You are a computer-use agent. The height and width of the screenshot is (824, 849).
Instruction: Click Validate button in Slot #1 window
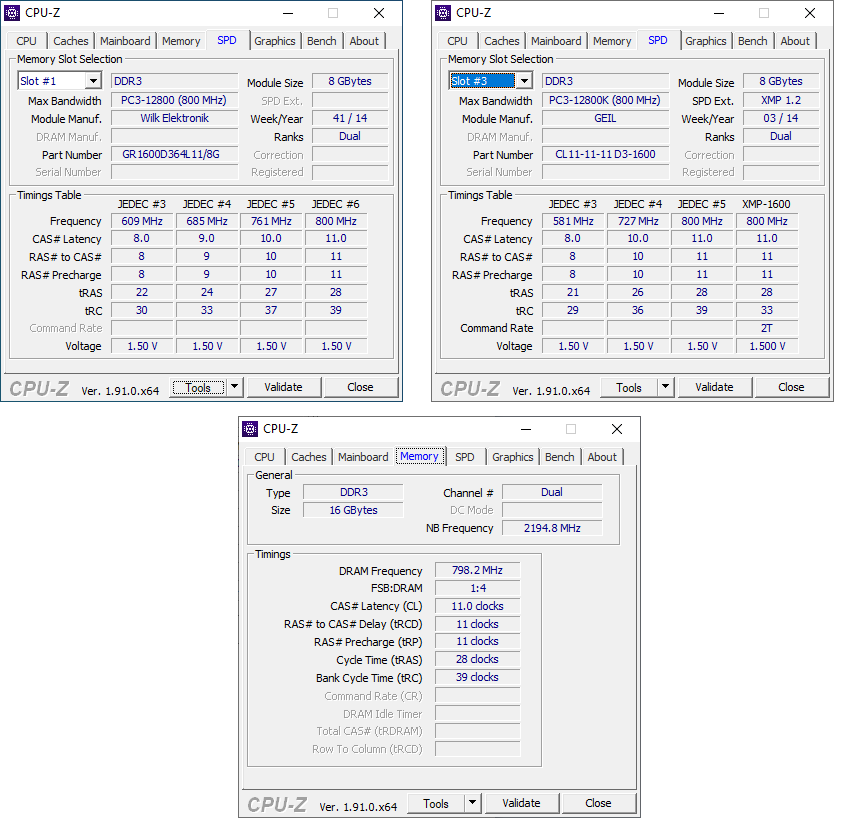pyautogui.click(x=284, y=388)
